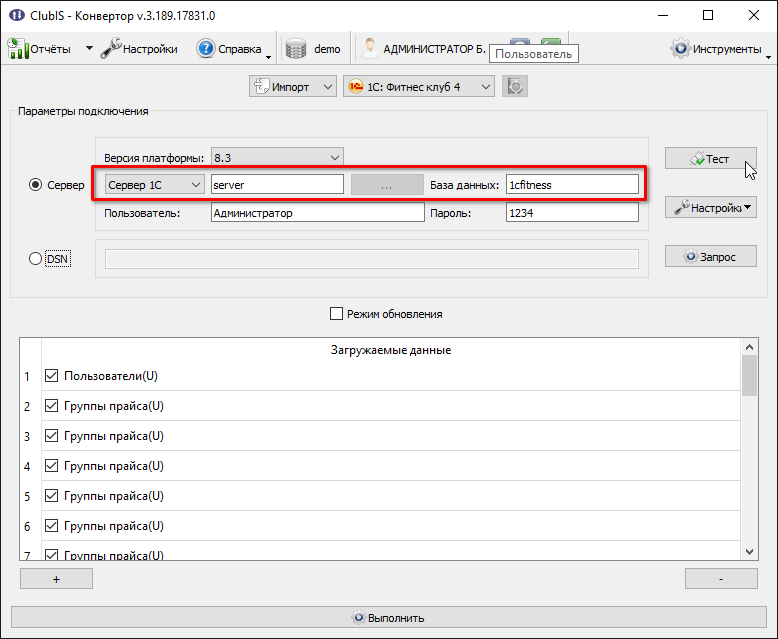Expand the Импорт dropdown
This screenshot has width=778, height=639.
[x=293, y=87]
